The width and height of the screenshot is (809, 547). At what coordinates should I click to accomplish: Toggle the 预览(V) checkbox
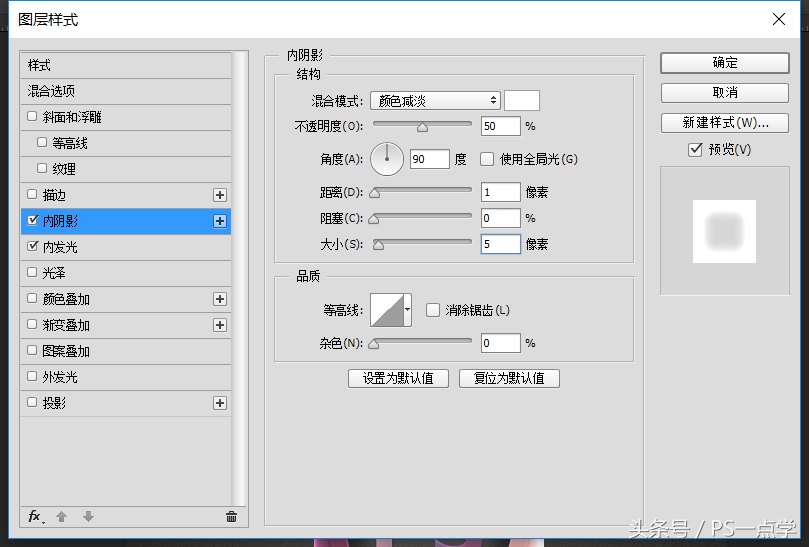[695, 150]
